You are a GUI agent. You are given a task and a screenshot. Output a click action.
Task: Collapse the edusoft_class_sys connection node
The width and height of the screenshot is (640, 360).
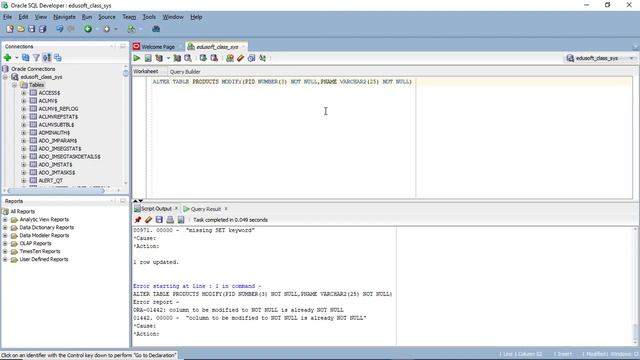pyautogui.click(x=5, y=77)
